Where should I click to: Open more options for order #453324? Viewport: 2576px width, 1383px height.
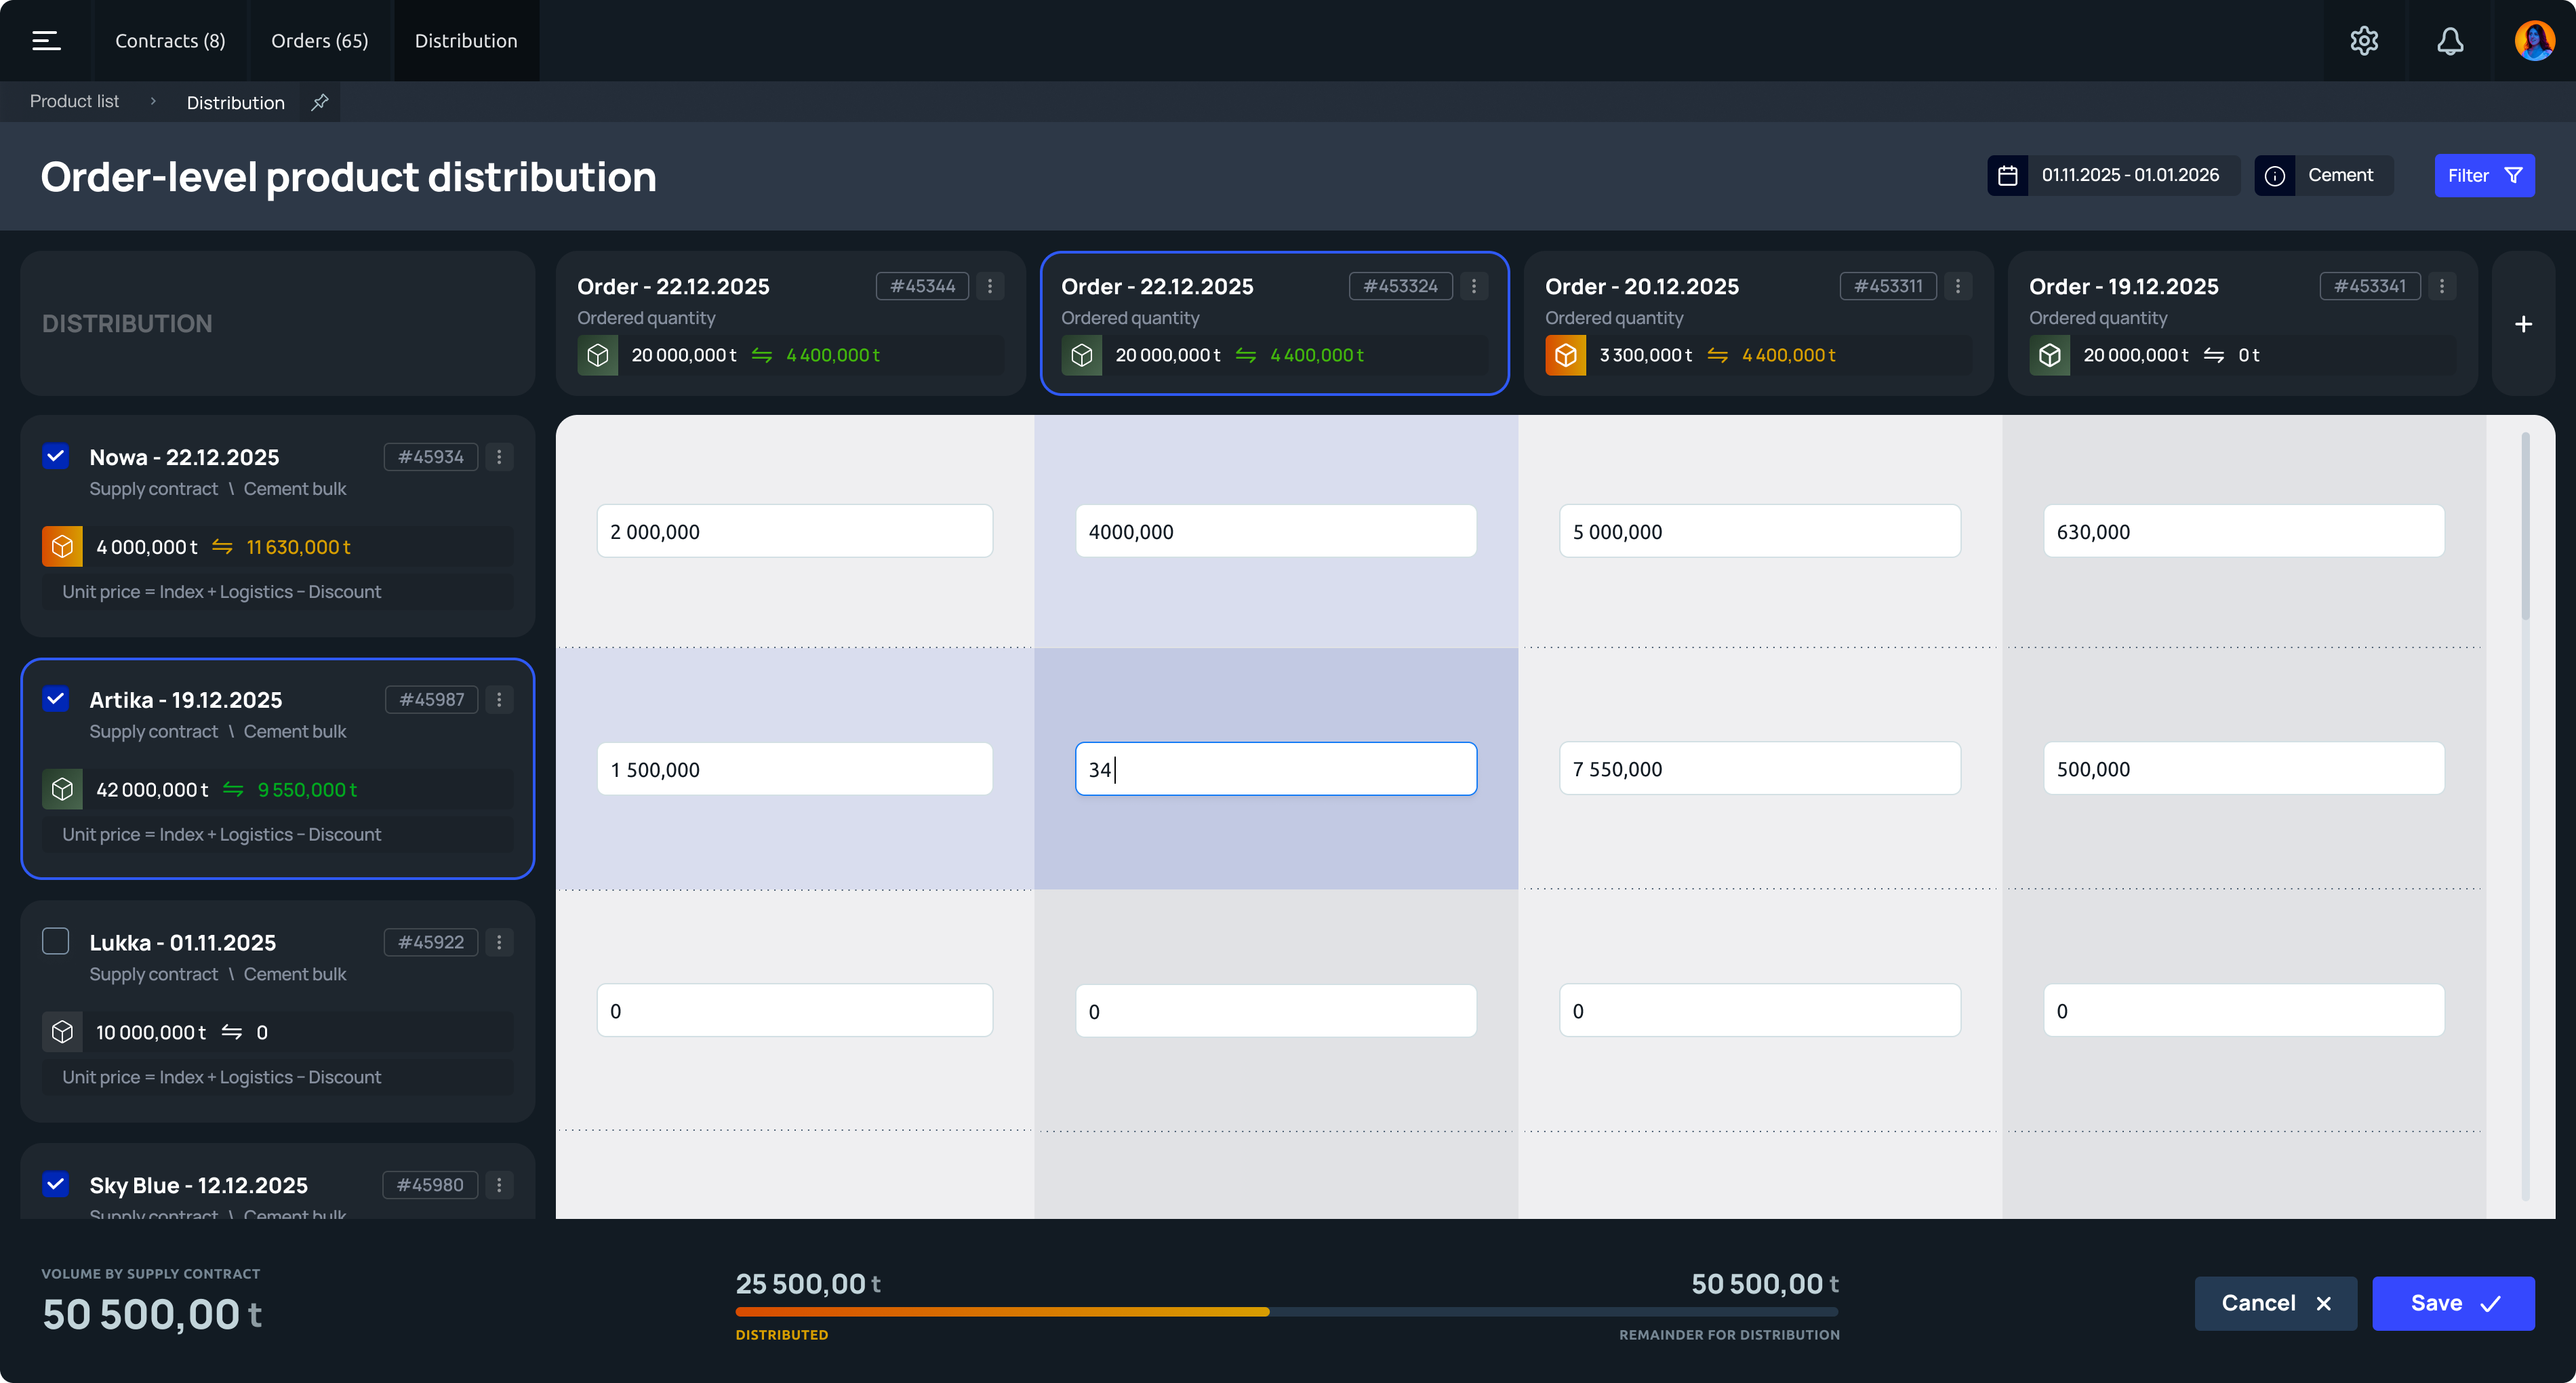pyautogui.click(x=1474, y=286)
